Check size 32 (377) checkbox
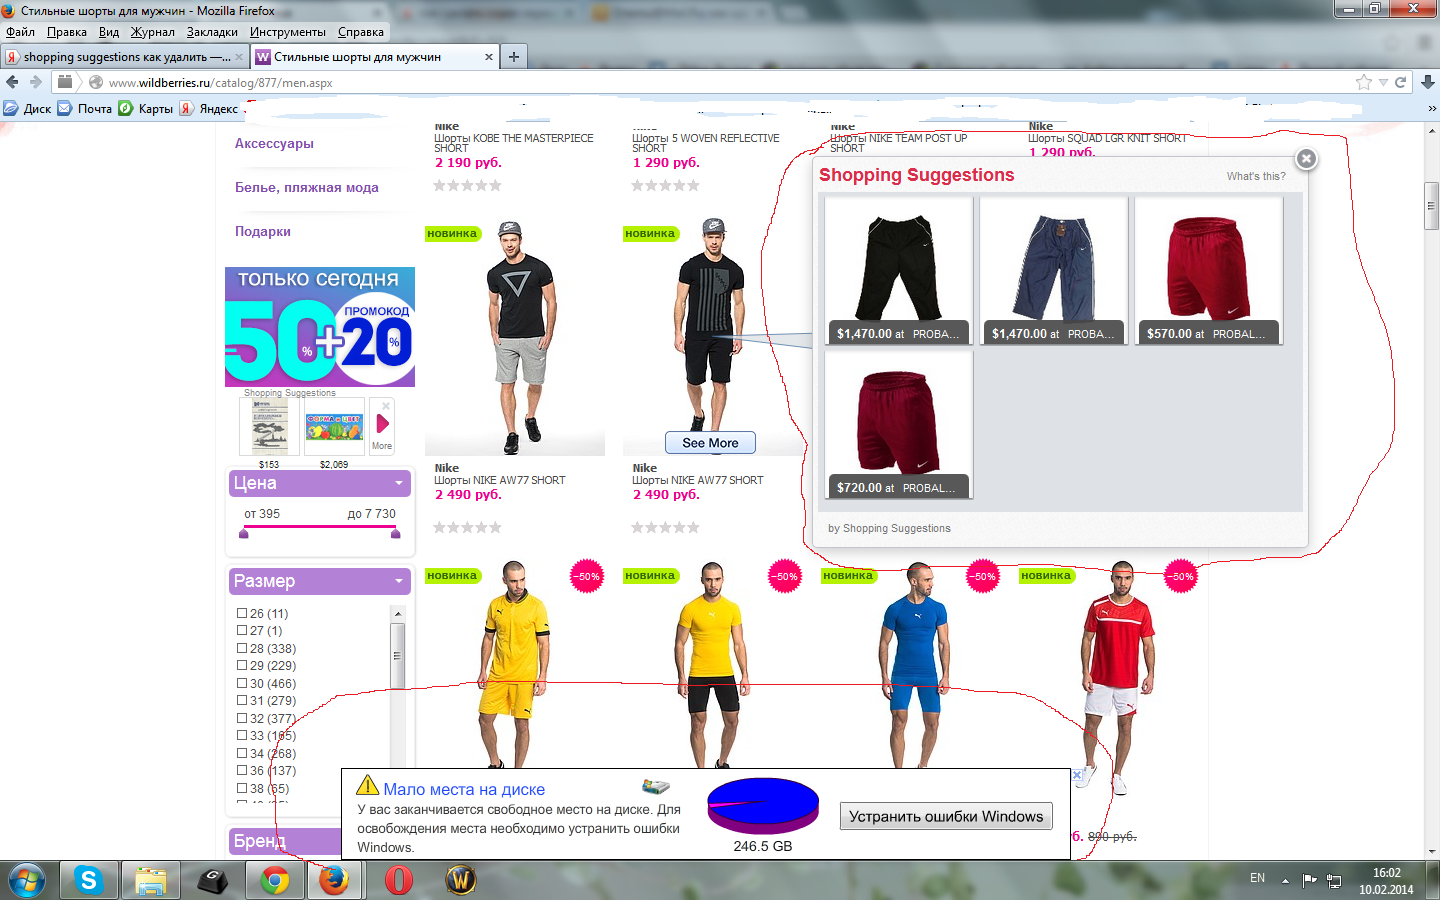 coord(242,718)
